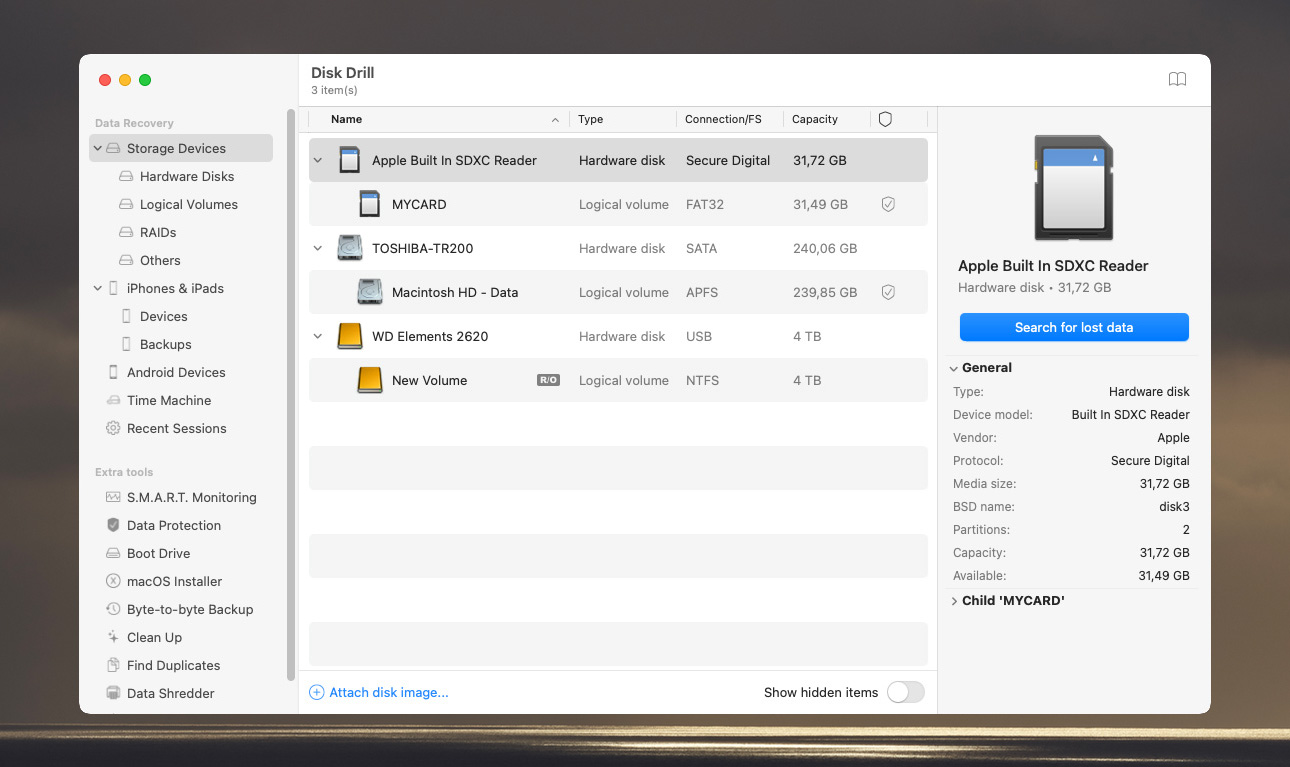
Task: Click the Recent Sessions gear icon
Action: click(x=113, y=428)
